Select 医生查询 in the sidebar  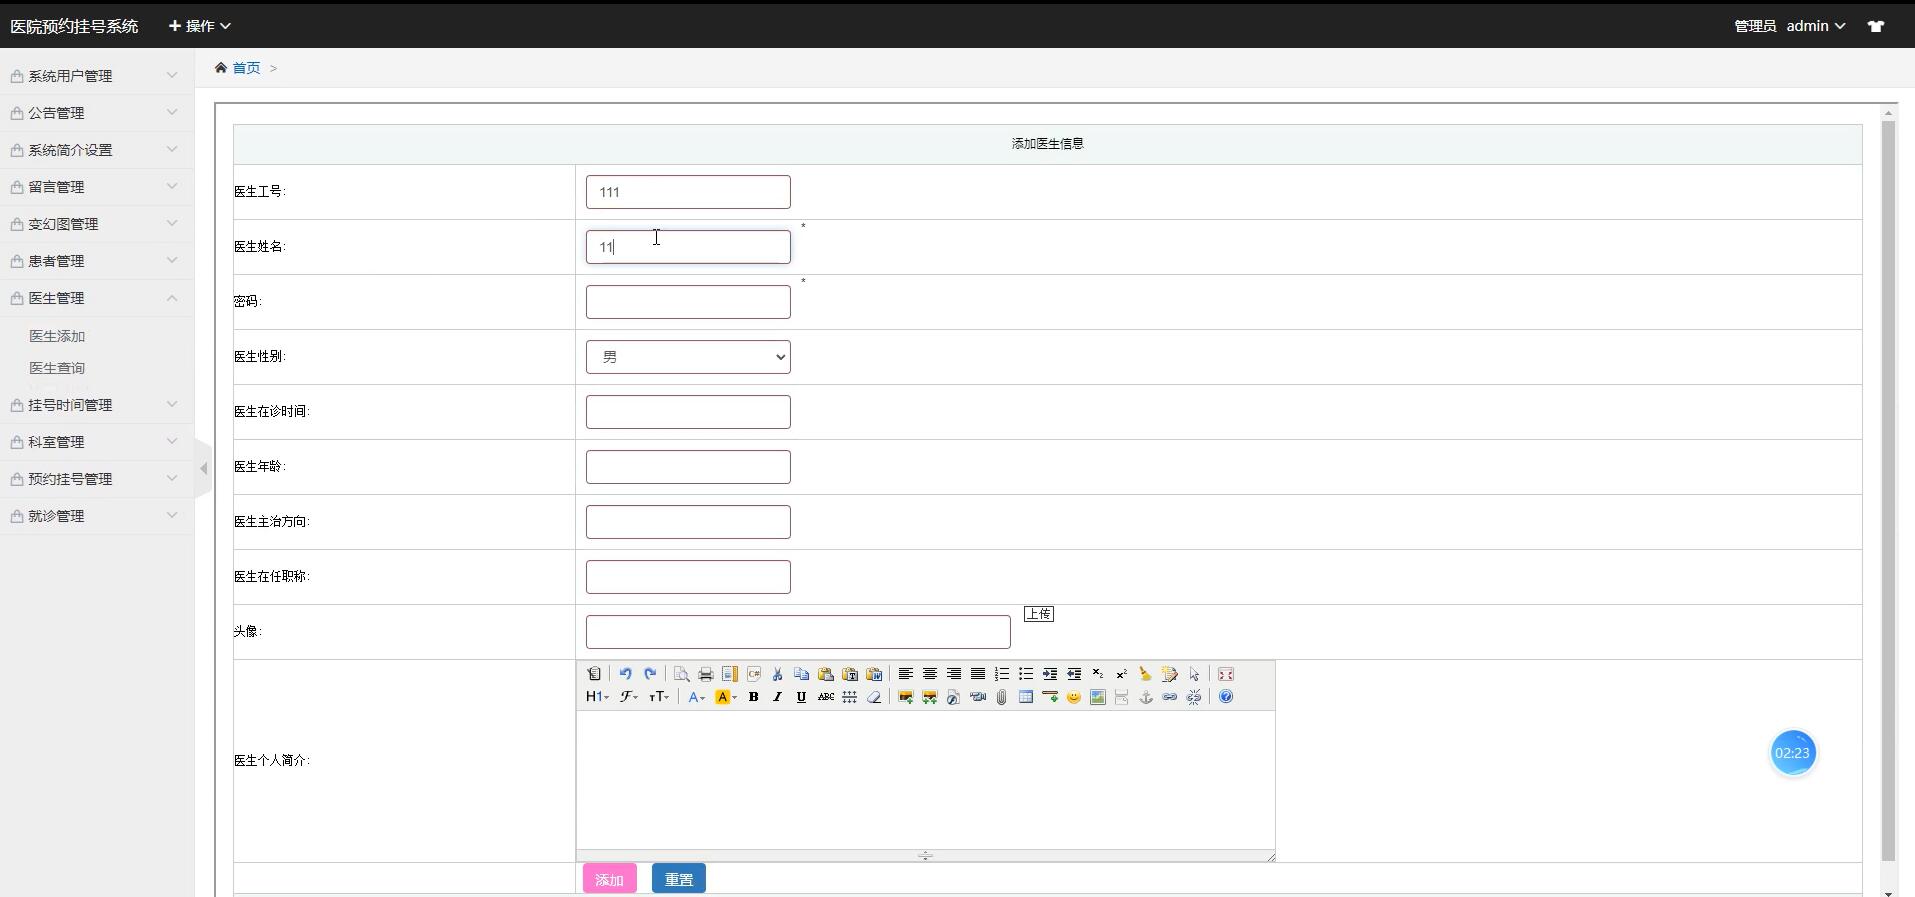point(57,368)
